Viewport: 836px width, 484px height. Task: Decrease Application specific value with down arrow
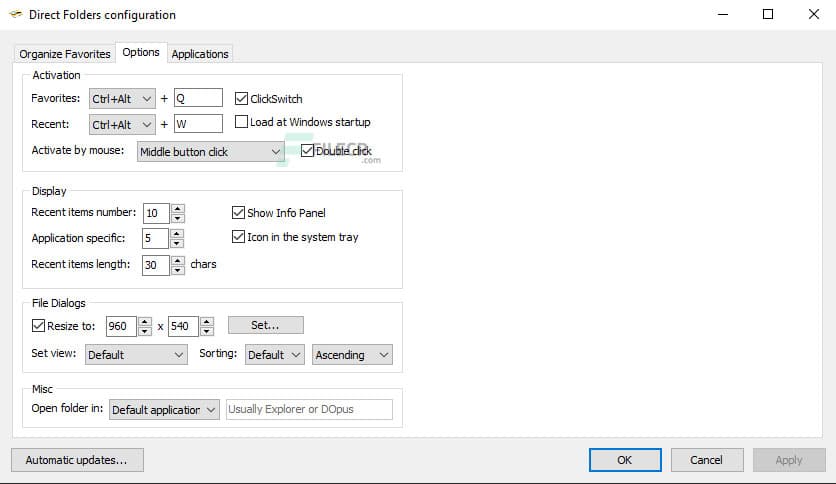(x=176, y=243)
